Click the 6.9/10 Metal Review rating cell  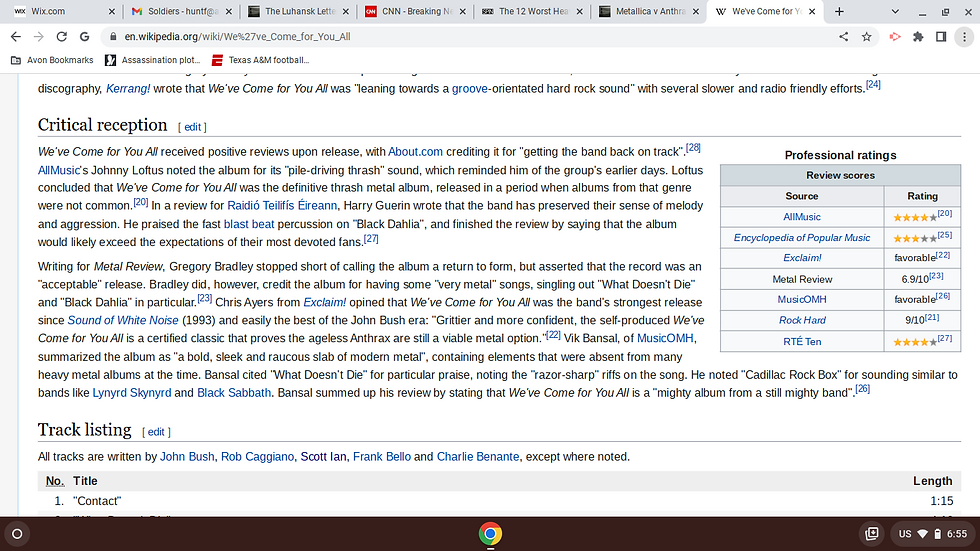pos(922,279)
